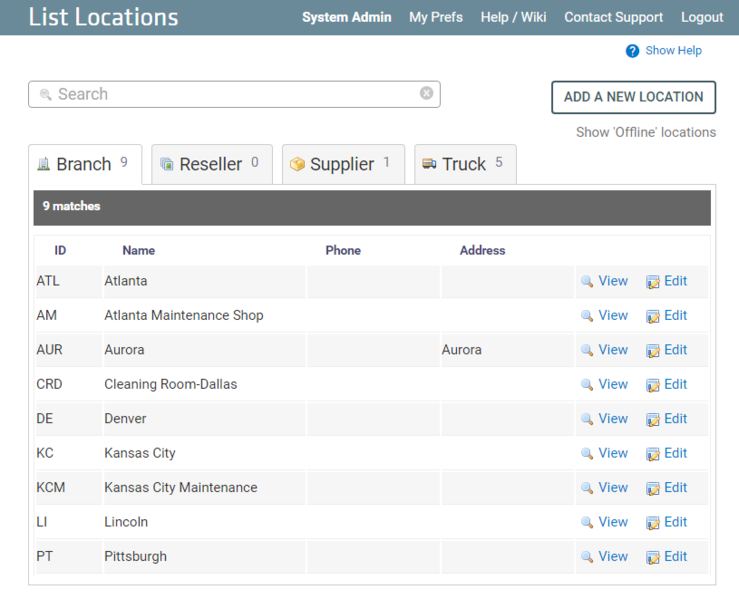Click the truck icon on Truck tab
739x599 pixels.
click(429, 164)
